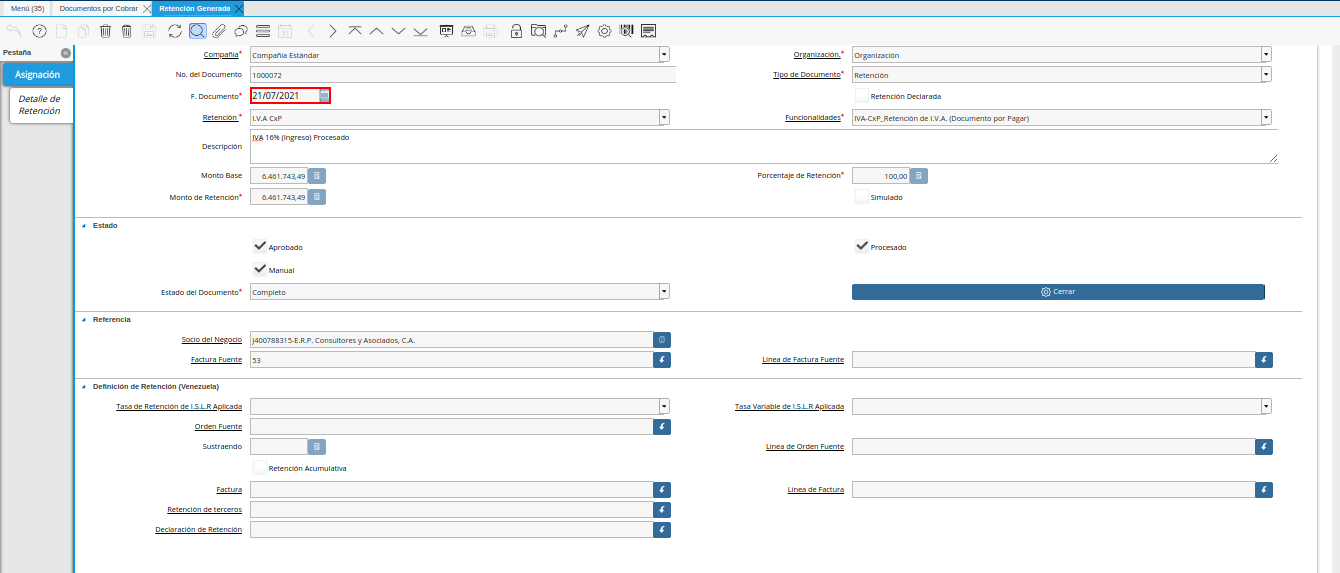This screenshot has width=1340, height=573.
Task: Click the Product Info barcode icon
Action: pyautogui.click(x=626, y=31)
